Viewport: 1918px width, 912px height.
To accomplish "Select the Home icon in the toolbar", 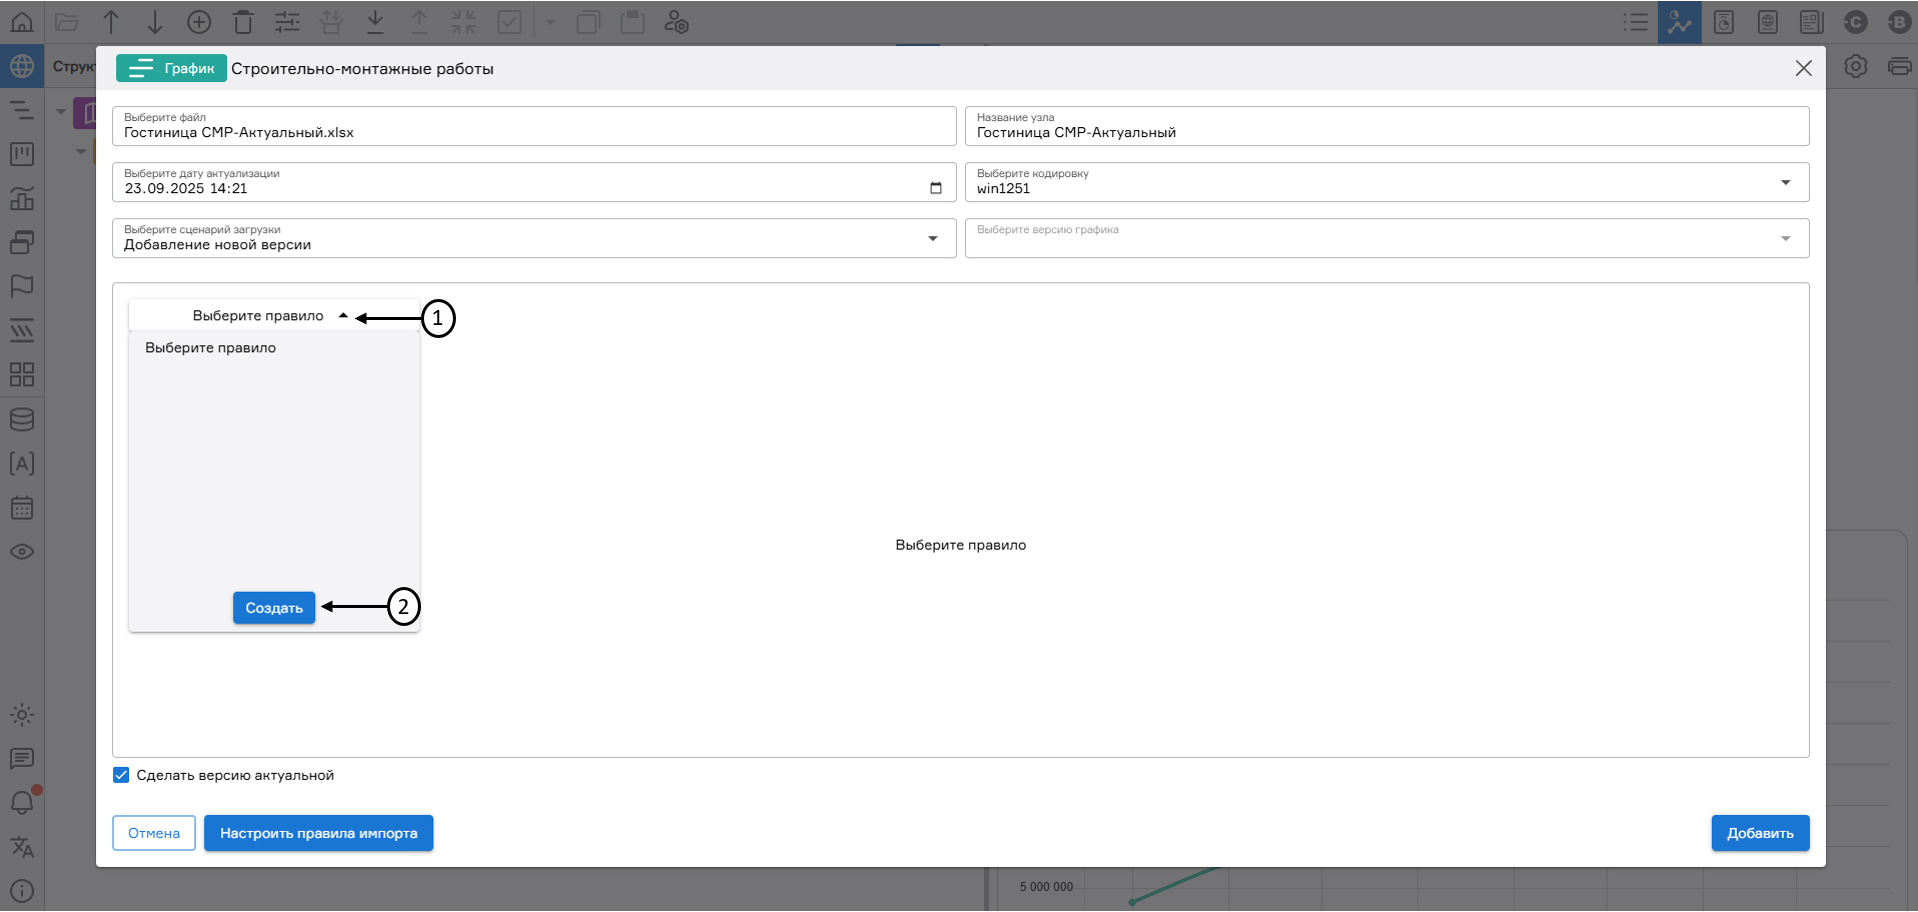I will [x=21, y=21].
